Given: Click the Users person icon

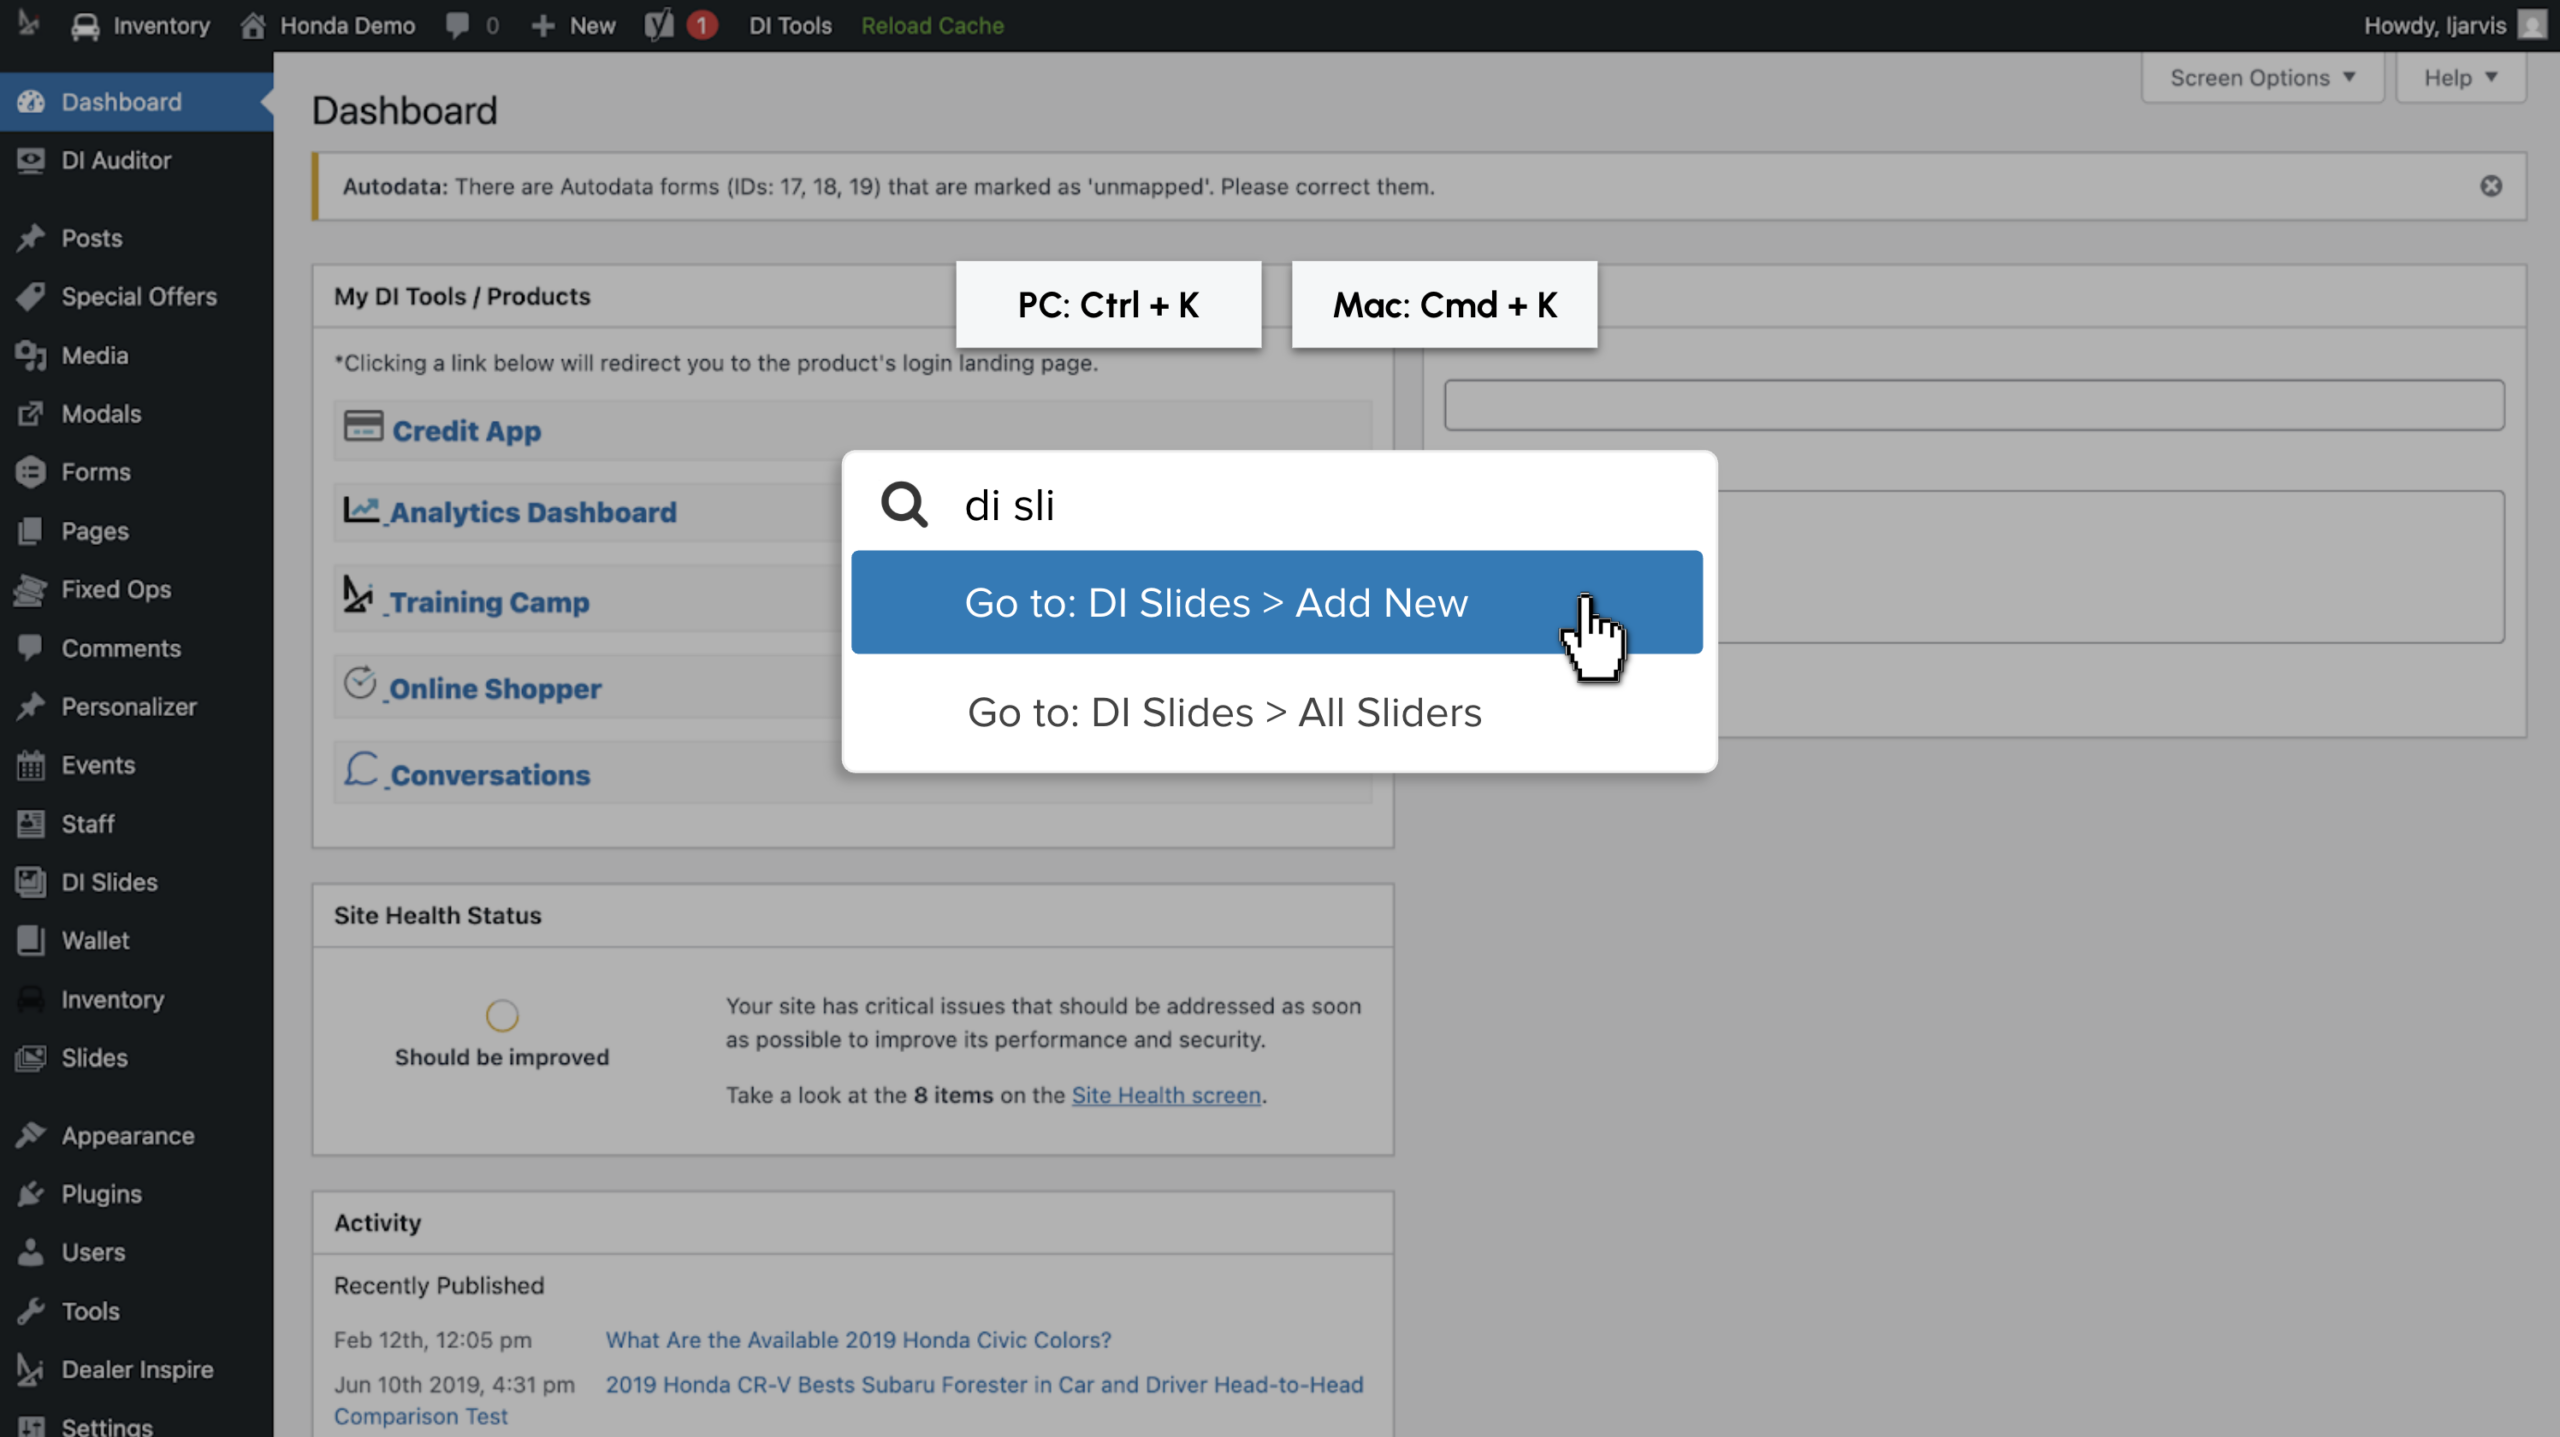Looking at the screenshot, I should [x=31, y=1252].
